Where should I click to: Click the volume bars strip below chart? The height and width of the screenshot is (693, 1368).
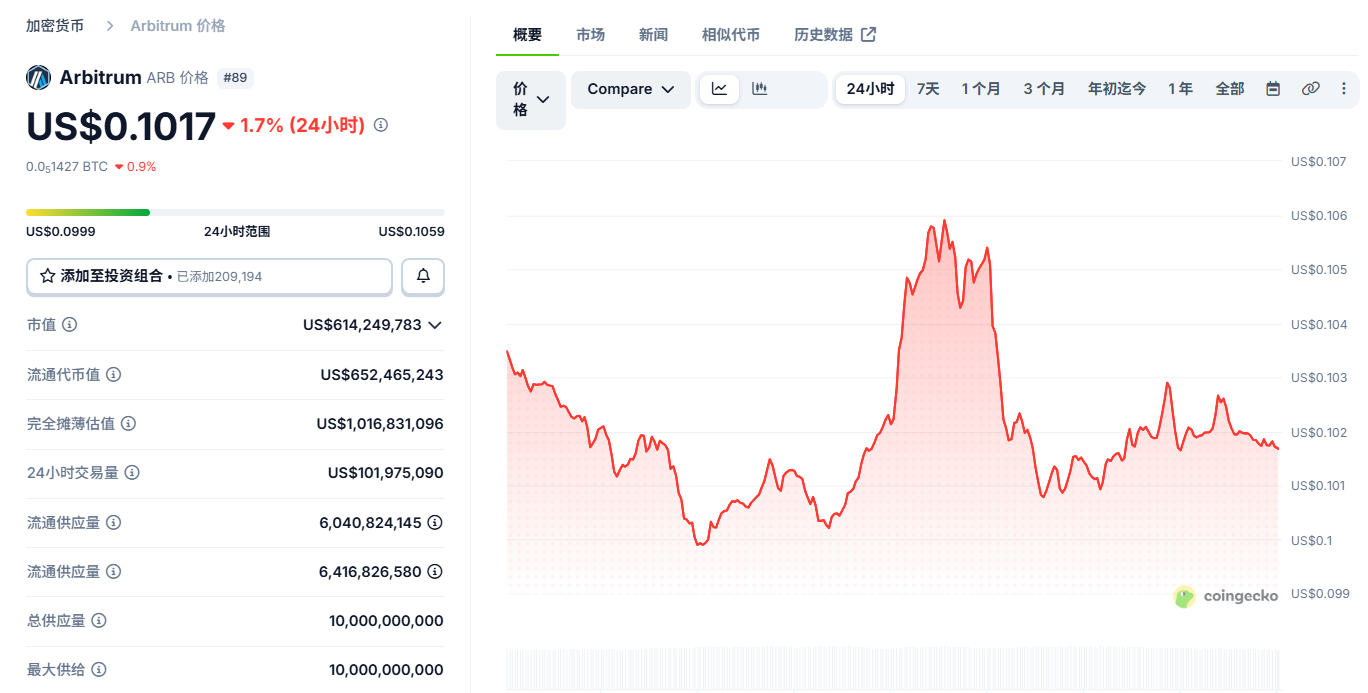pyautogui.click(x=892, y=669)
